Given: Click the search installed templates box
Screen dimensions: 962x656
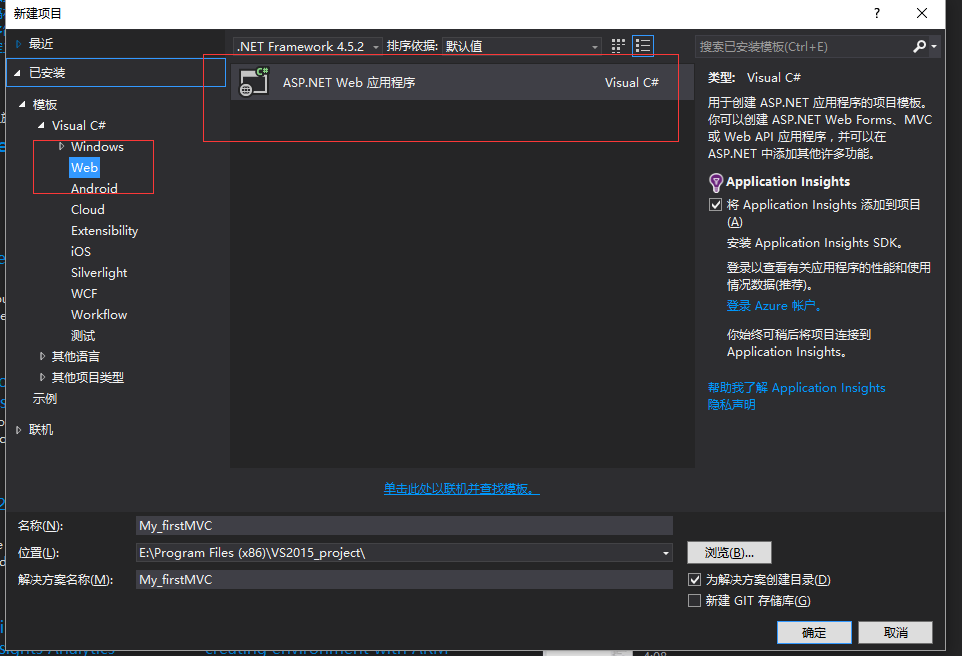Looking at the screenshot, I should tap(804, 47).
